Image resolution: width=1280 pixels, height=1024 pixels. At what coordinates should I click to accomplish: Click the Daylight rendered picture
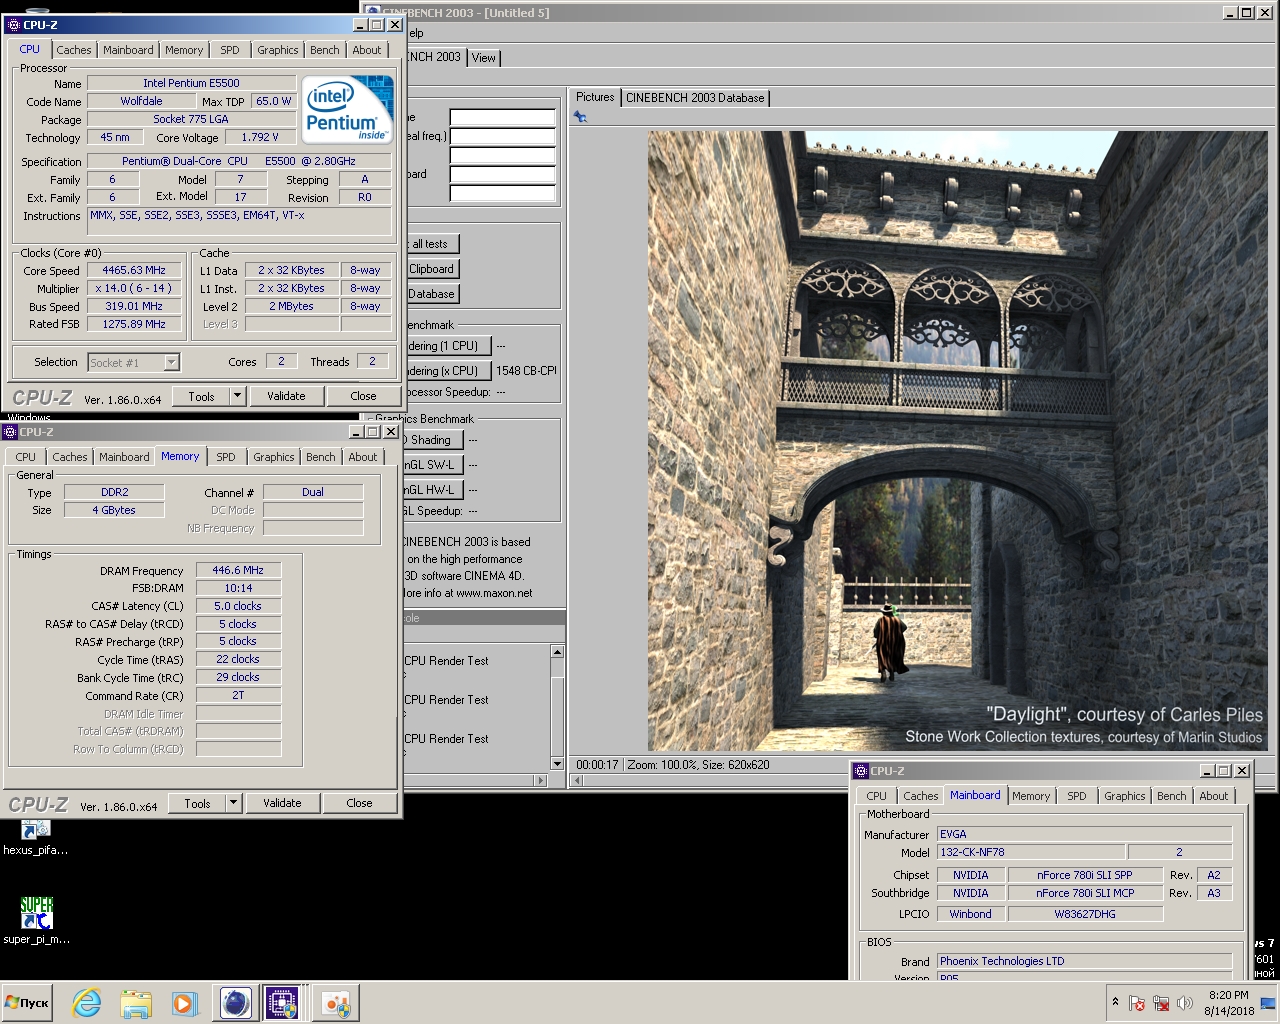click(x=958, y=441)
